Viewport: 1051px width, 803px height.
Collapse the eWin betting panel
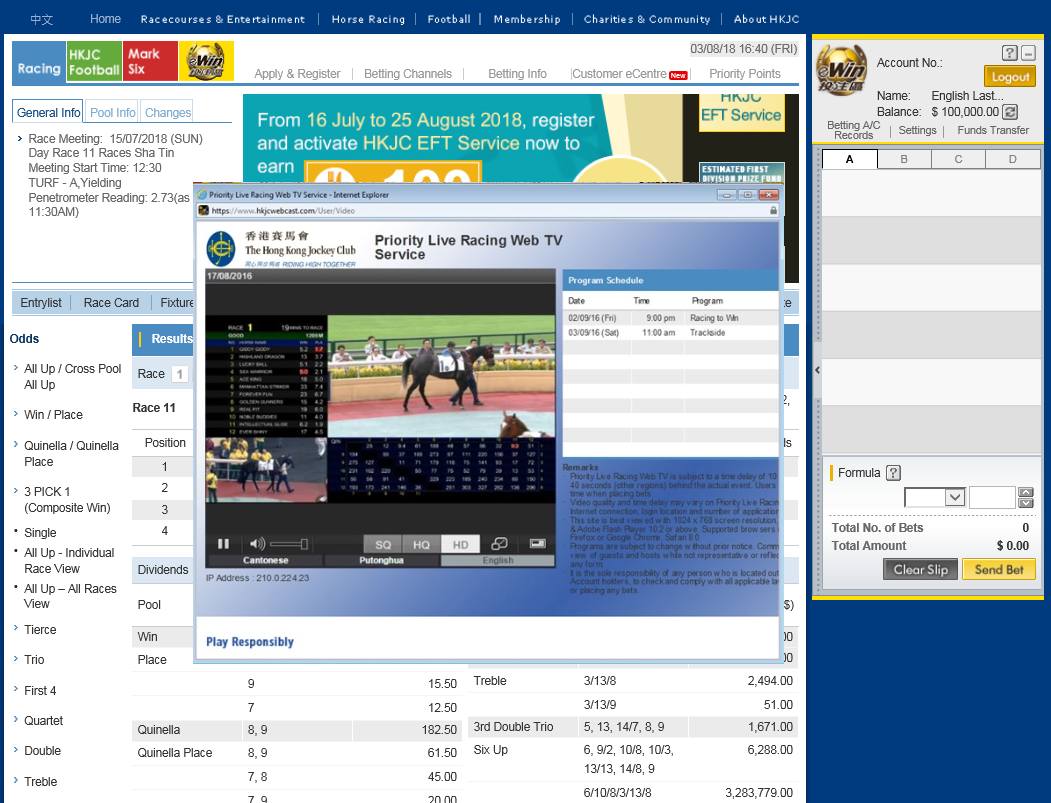click(1028, 53)
